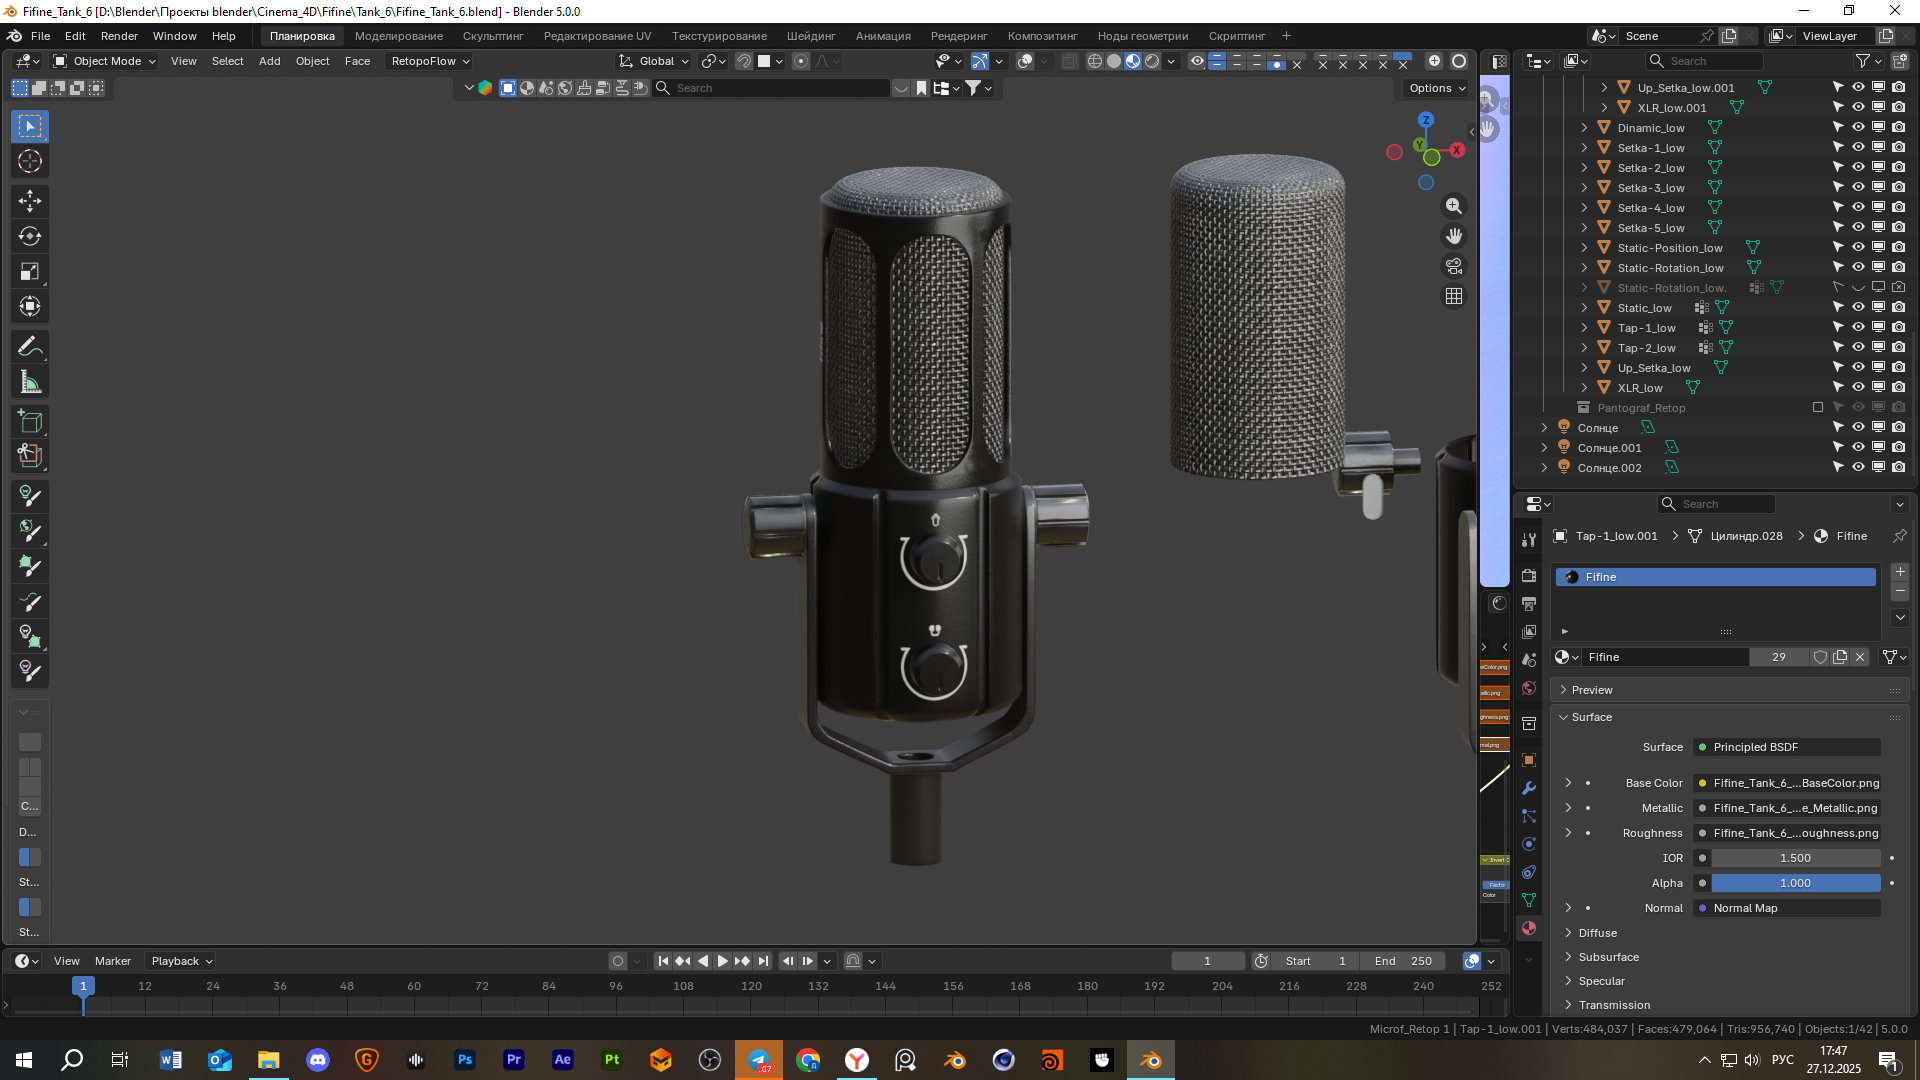Viewport: 1920px width, 1080px height.
Task: Enable Pantograf_Retop collection checkbox
Action: coord(1818,407)
